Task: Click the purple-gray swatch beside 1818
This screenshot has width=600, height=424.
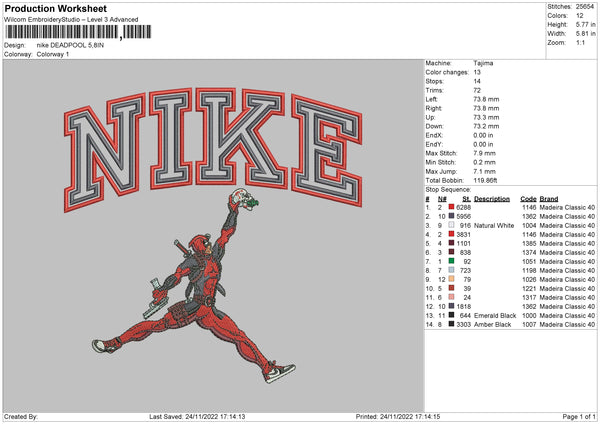Action: click(x=452, y=306)
